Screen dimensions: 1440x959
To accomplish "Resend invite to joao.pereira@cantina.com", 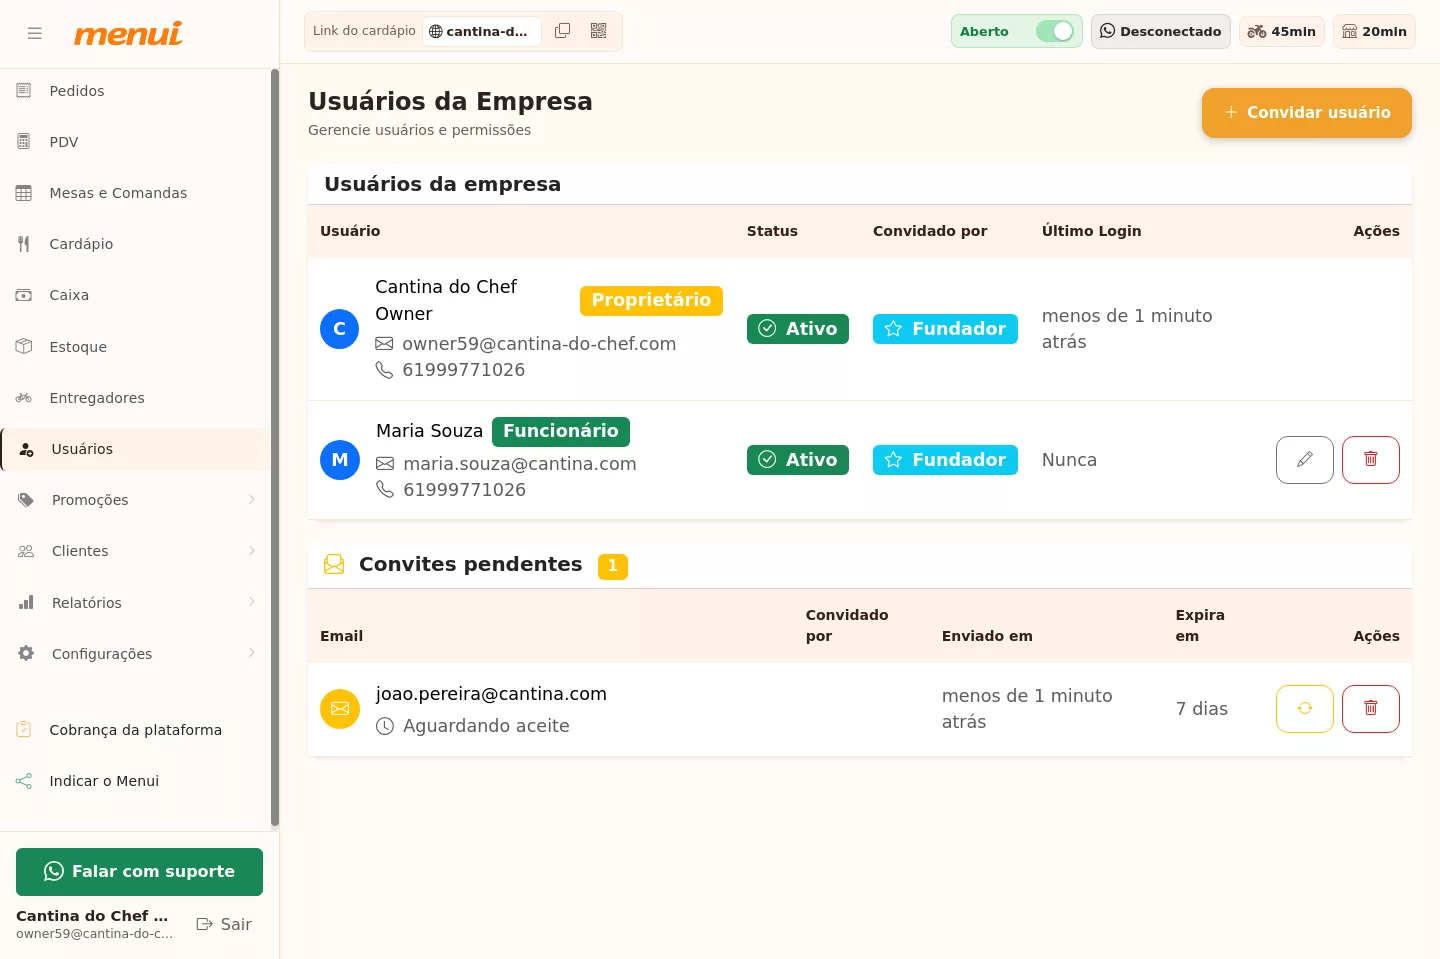I will [1305, 709].
